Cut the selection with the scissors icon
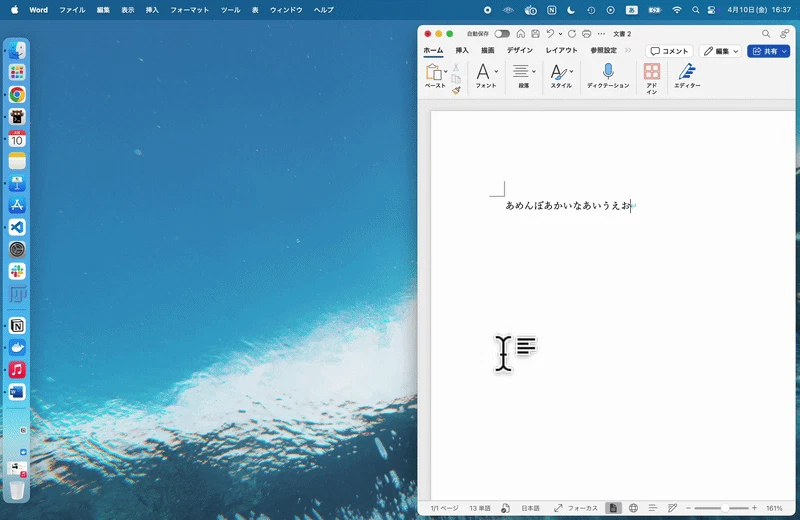Screen dimensions: 800x520 pyautogui.click(x=456, y=67)
